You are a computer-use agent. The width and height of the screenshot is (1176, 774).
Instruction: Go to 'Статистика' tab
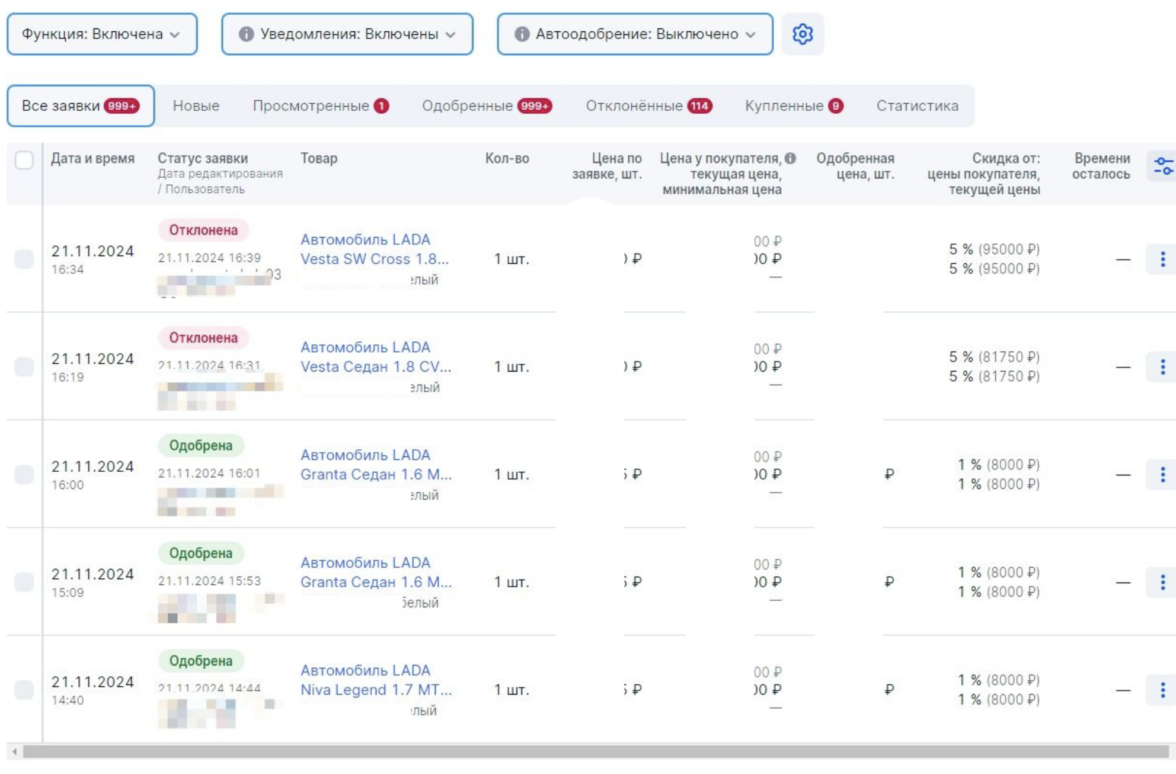pyautogui.click(x=917, y=106)
